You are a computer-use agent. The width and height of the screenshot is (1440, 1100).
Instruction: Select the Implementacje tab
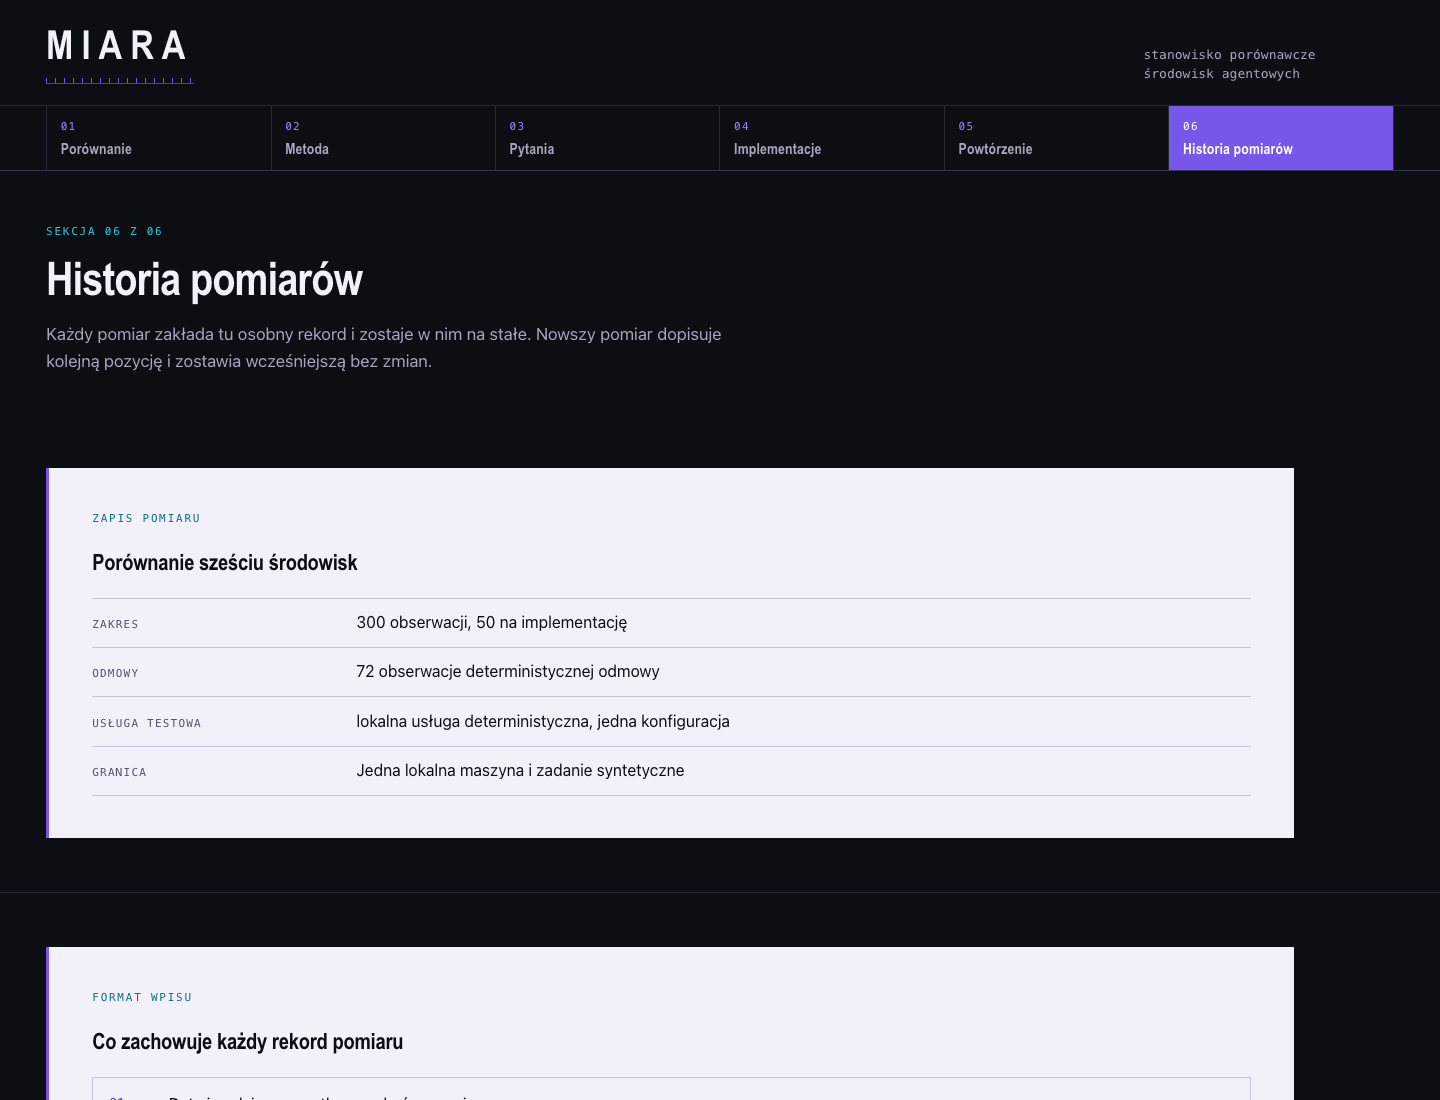click(832, 138)
